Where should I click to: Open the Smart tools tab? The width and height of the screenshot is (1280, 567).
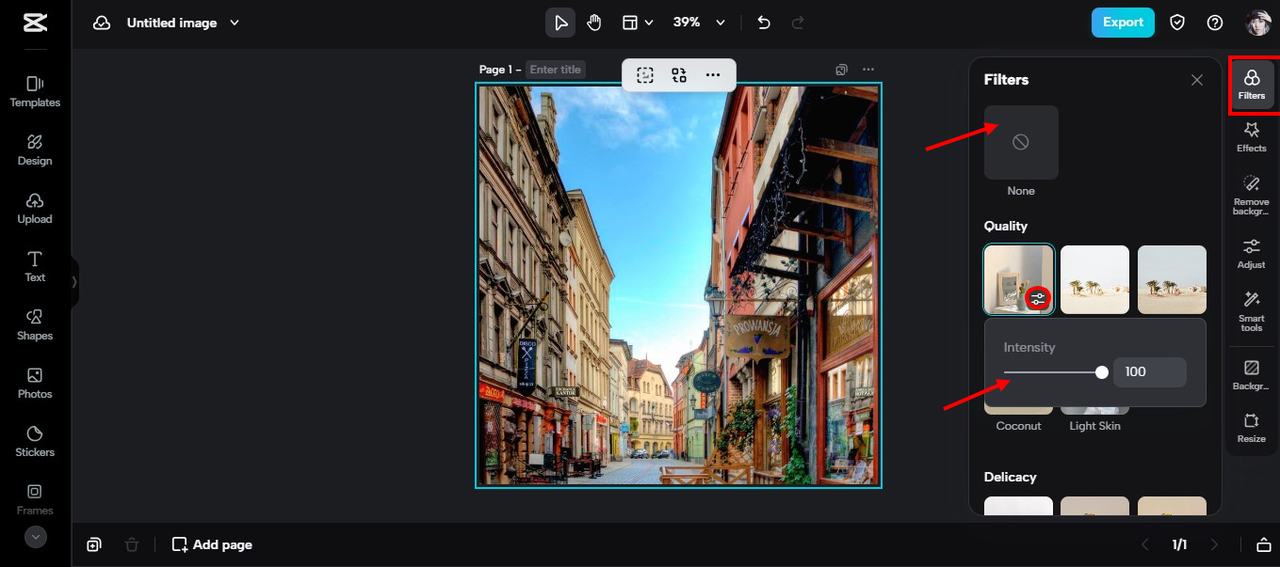[1251, 311]
